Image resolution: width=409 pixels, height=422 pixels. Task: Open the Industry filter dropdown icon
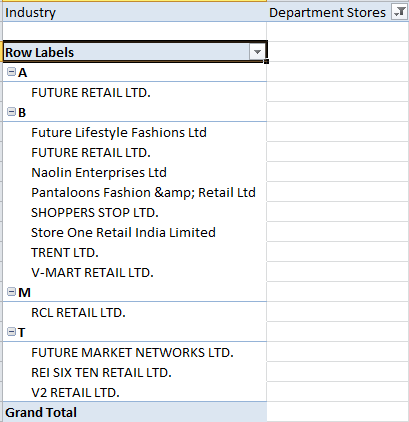click(x=399, y=12)
